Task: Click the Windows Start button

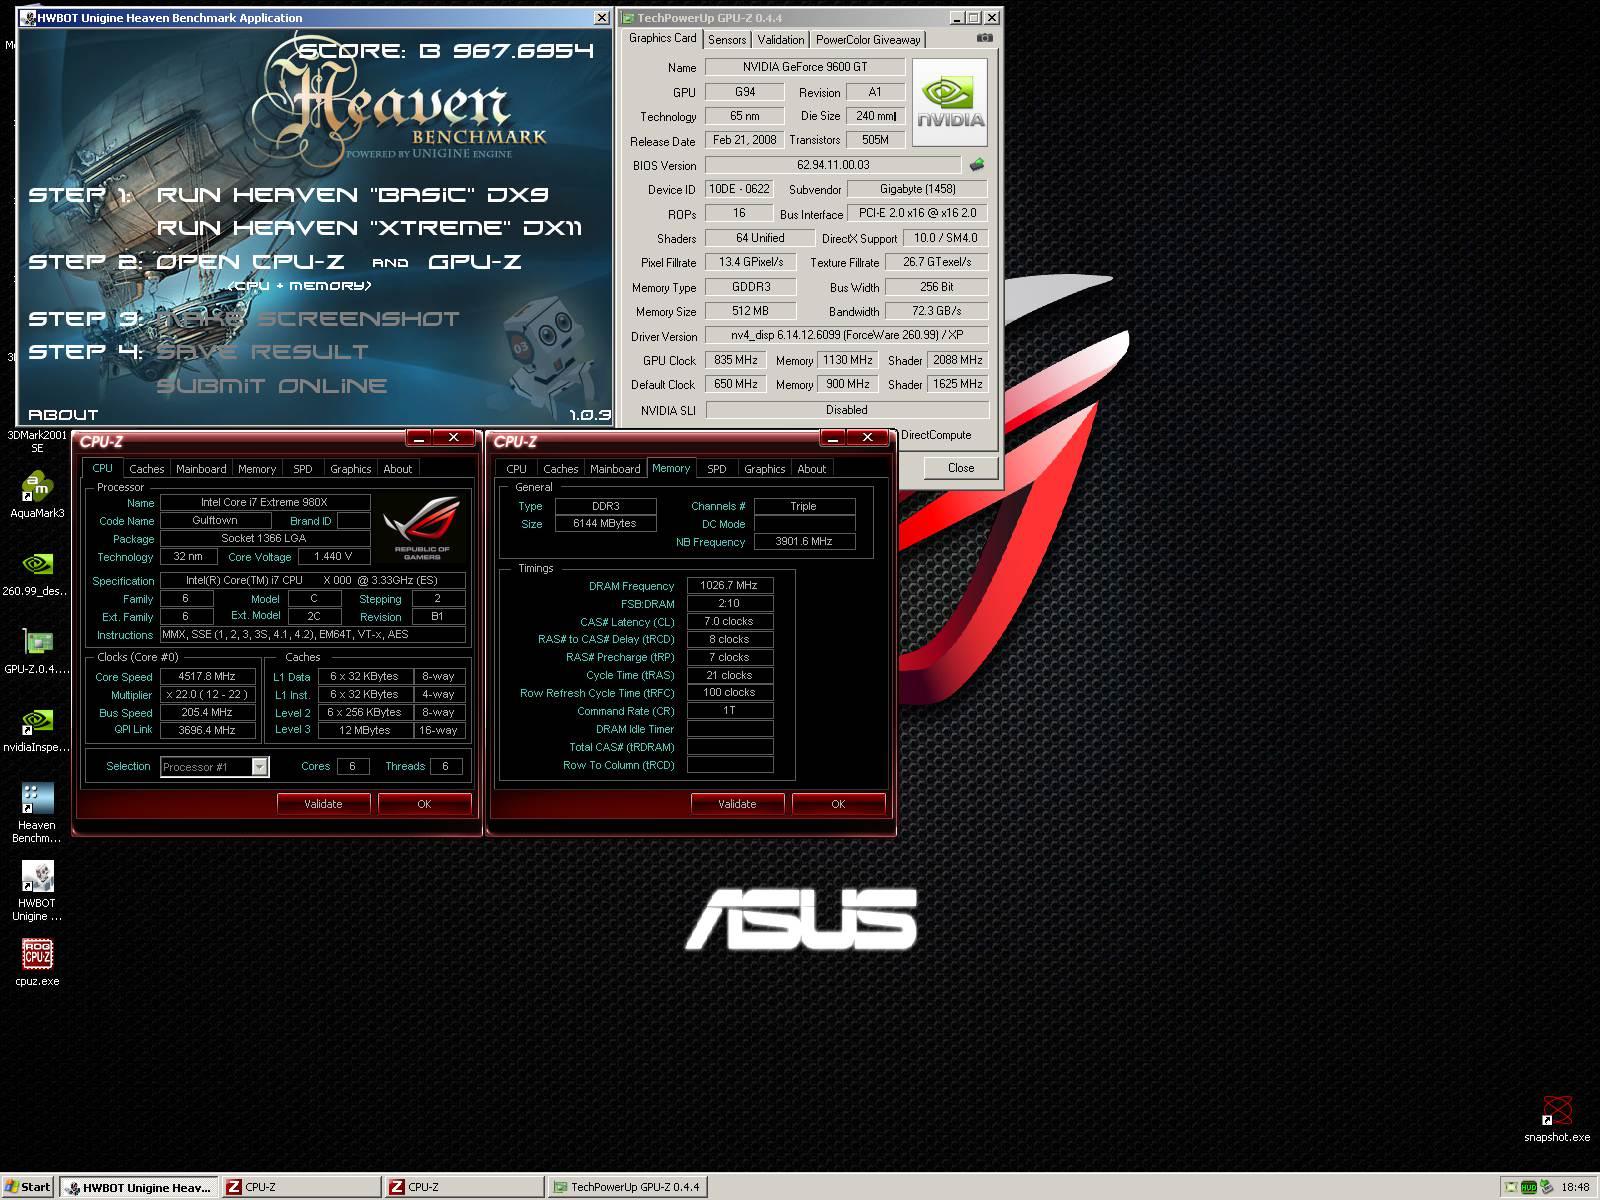Action: coord(28,1187)
